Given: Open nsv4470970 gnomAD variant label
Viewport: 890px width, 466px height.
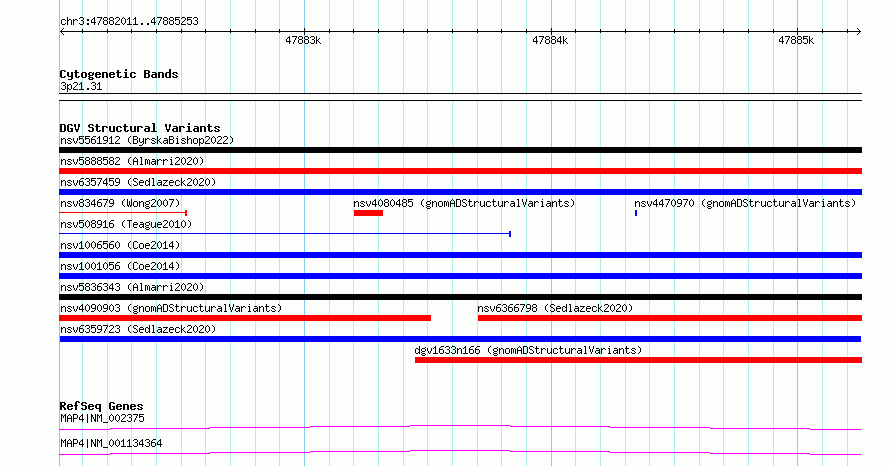Looking at the screenshot, I should (x=745, y=203).
